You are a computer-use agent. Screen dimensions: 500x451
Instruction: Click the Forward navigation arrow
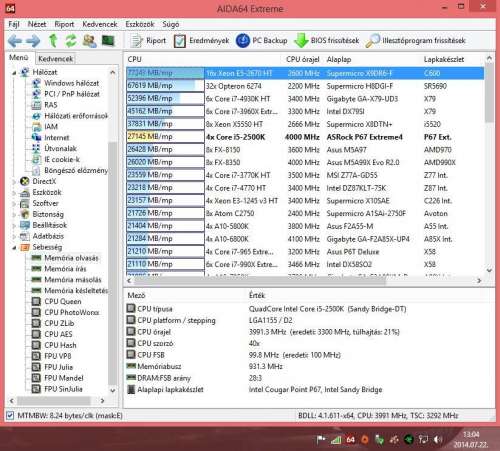[33, 41]
